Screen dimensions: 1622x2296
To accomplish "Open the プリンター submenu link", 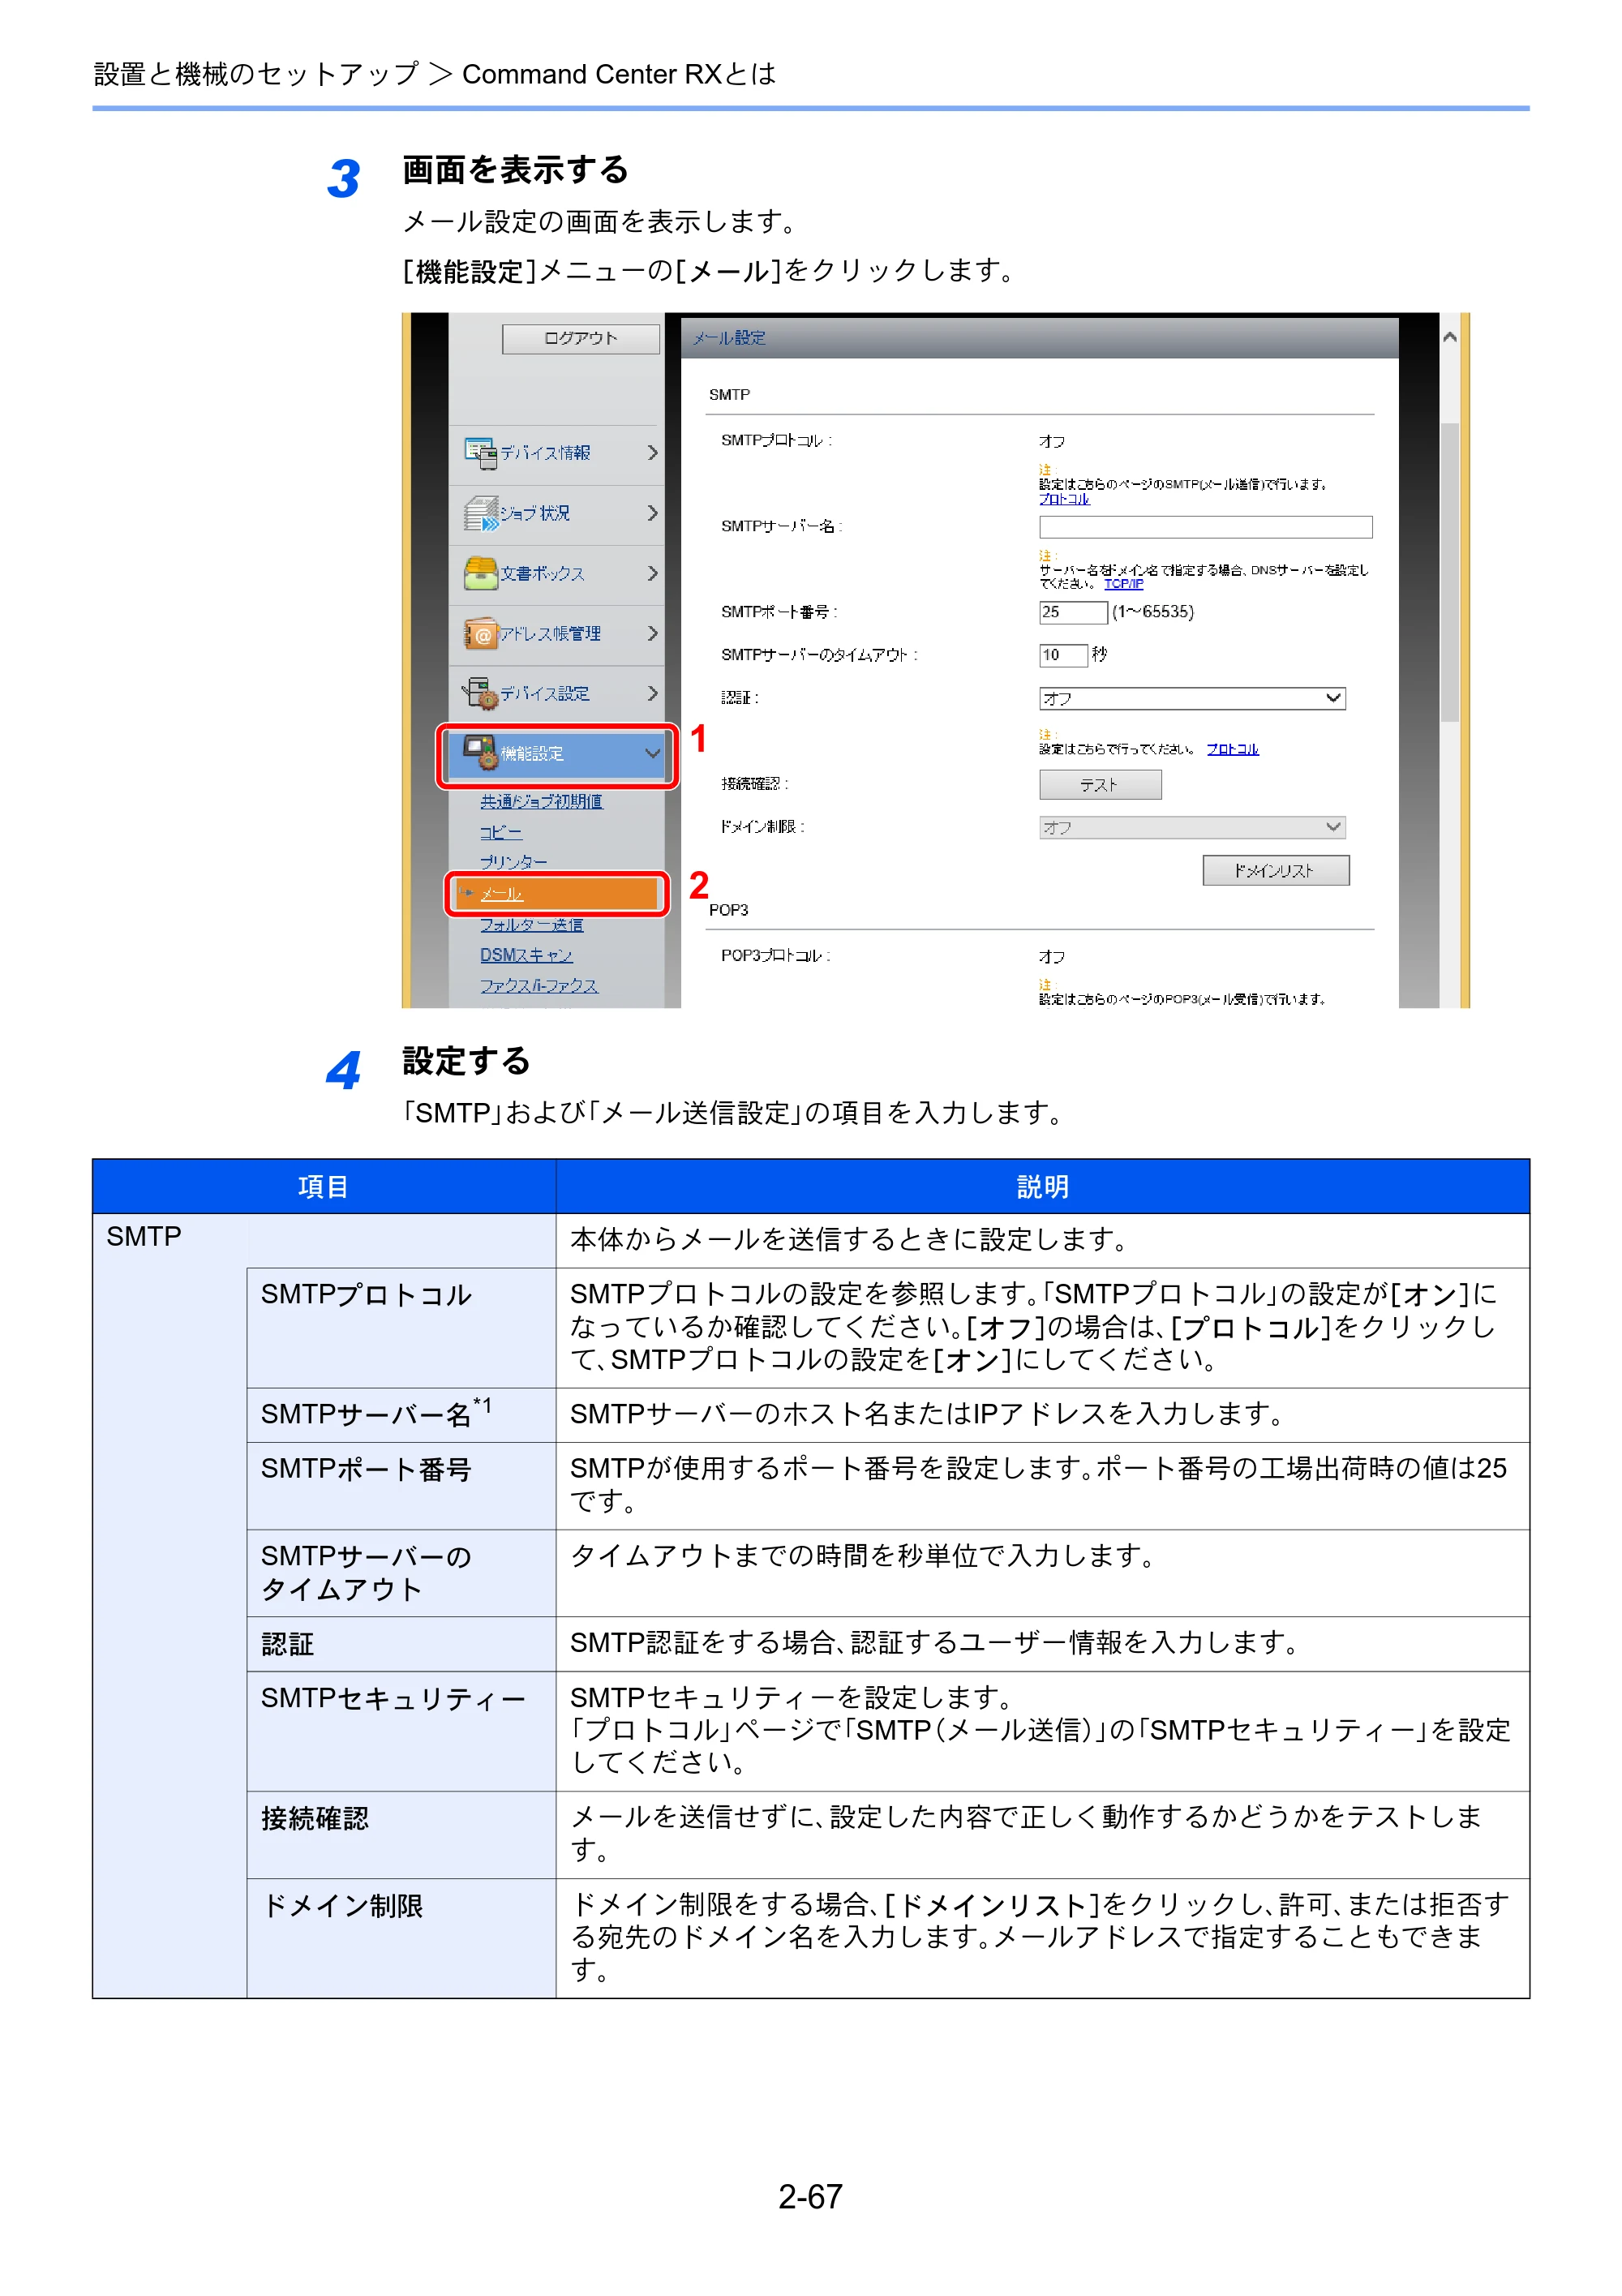I will pos(513,862).
